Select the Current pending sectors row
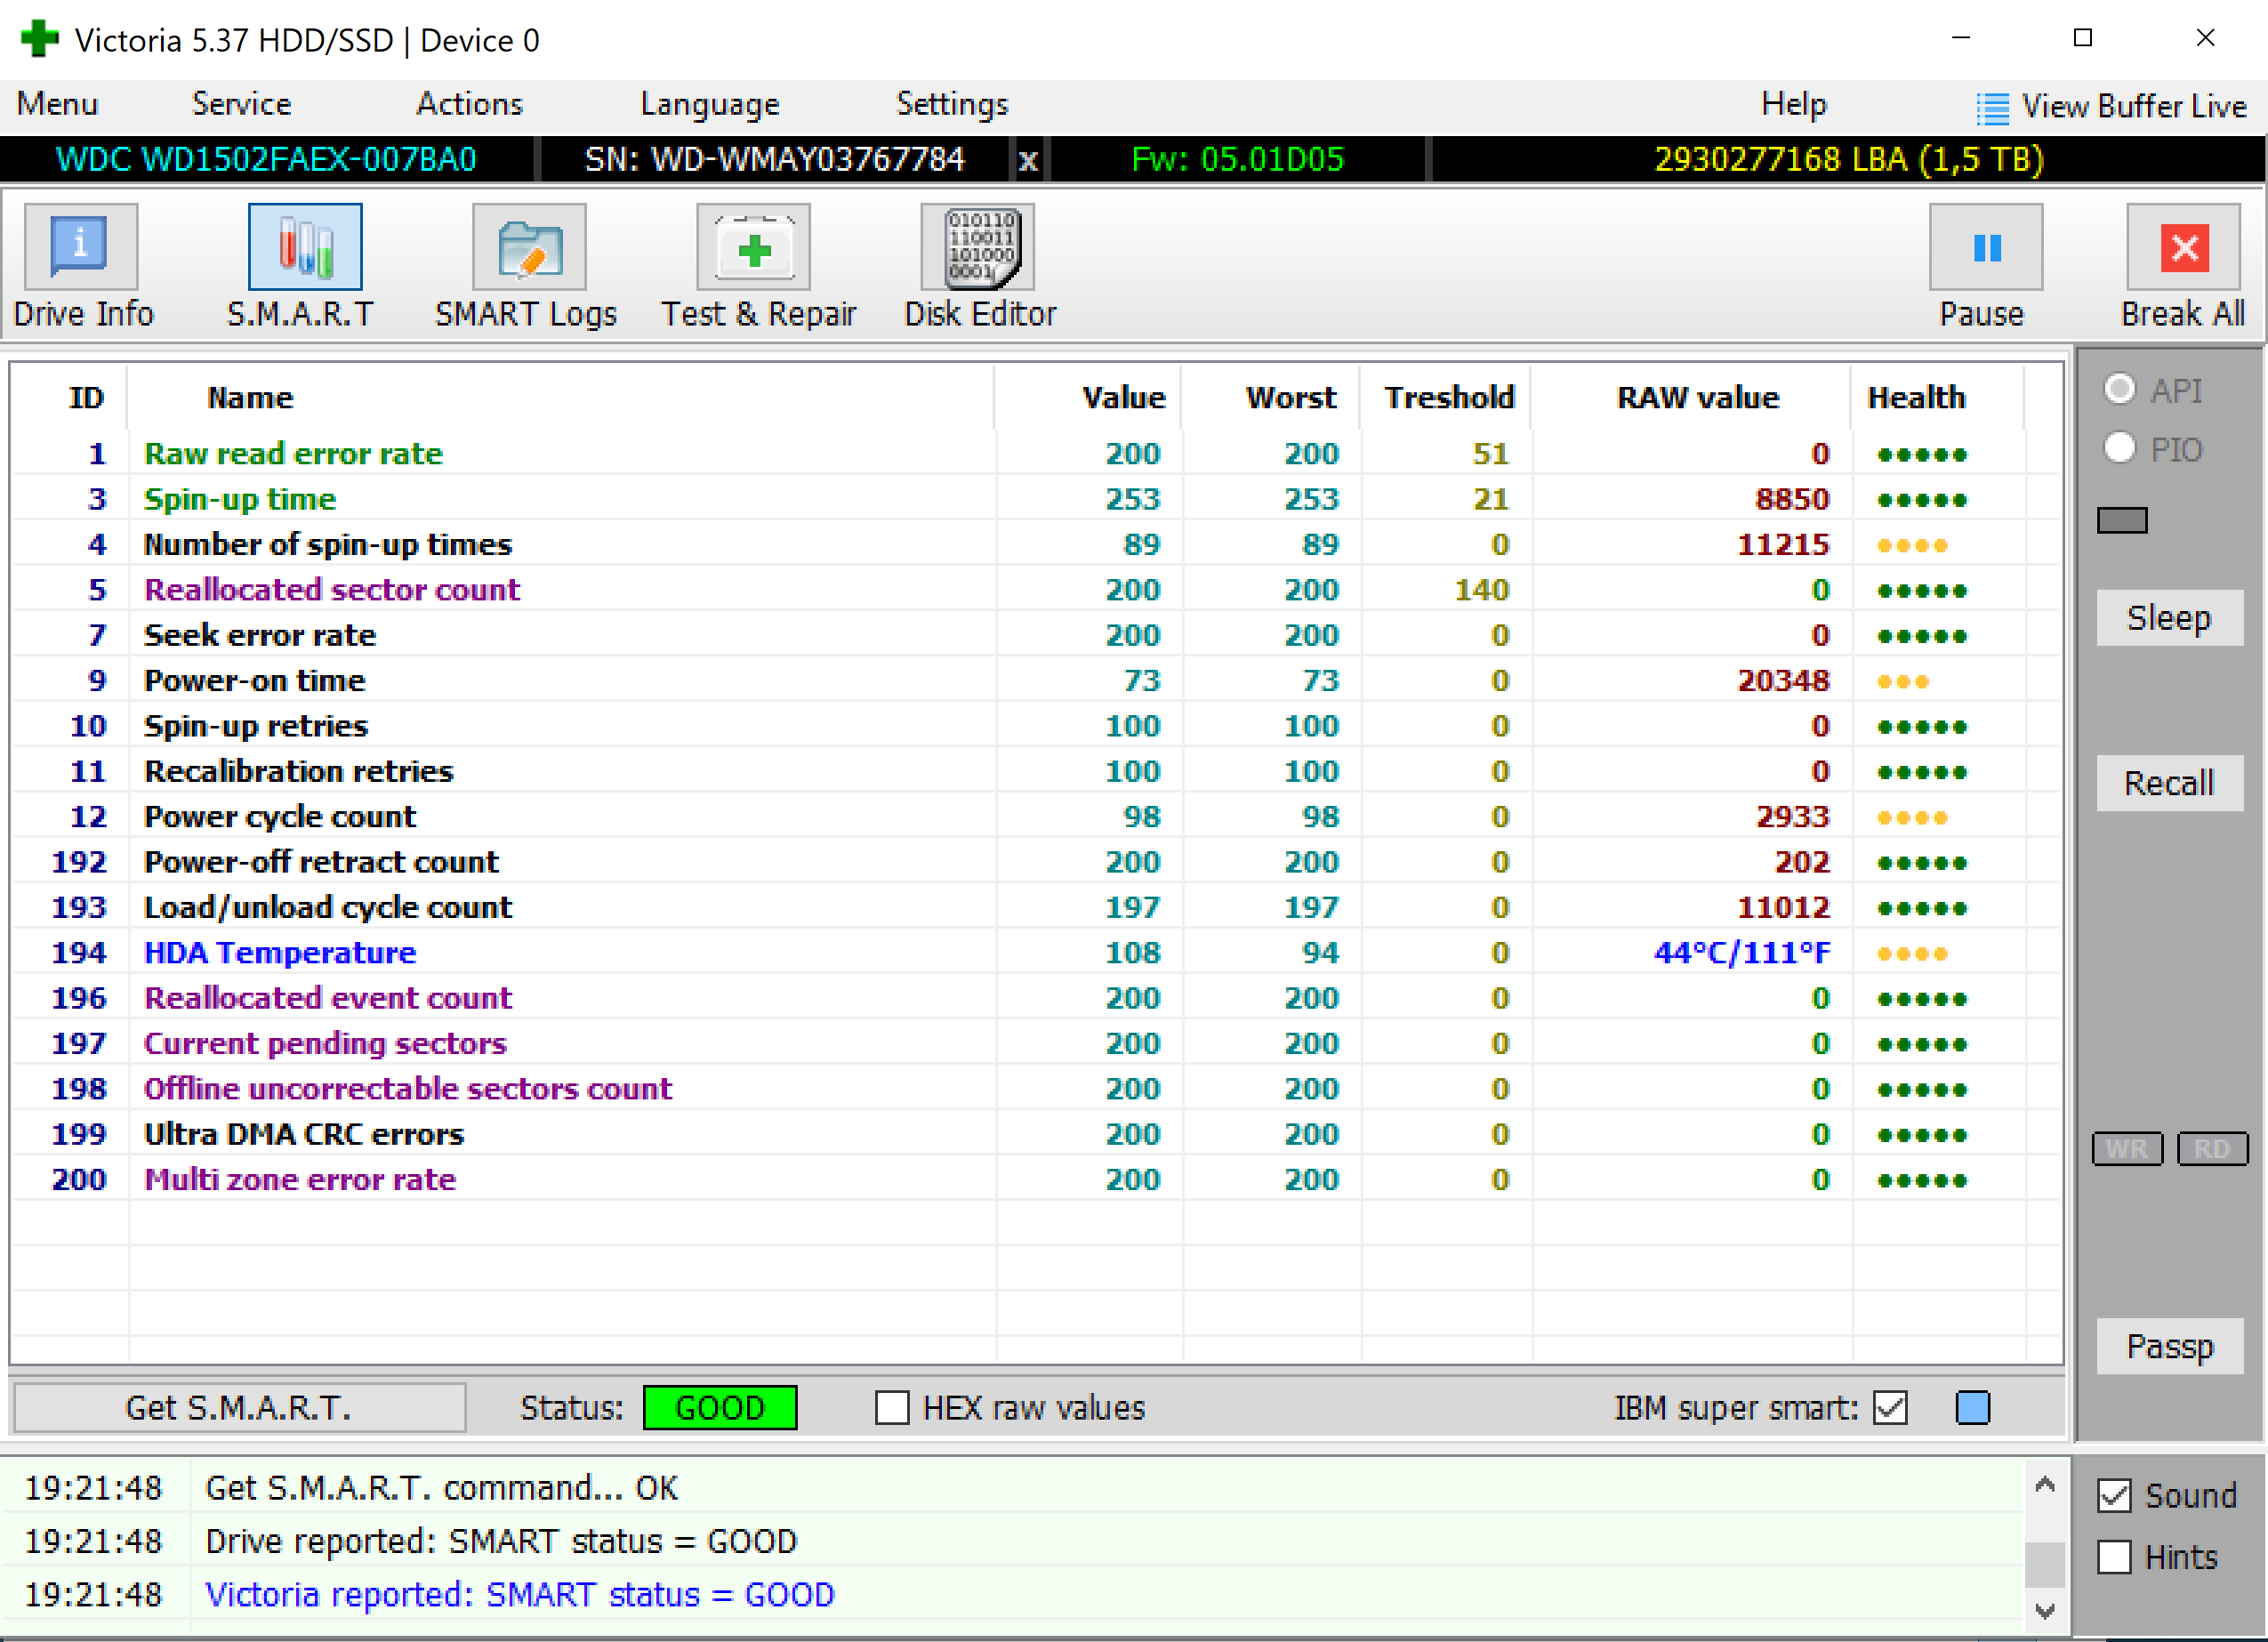The height and width of the screenshot is (1642, 2268). 1036,1044
